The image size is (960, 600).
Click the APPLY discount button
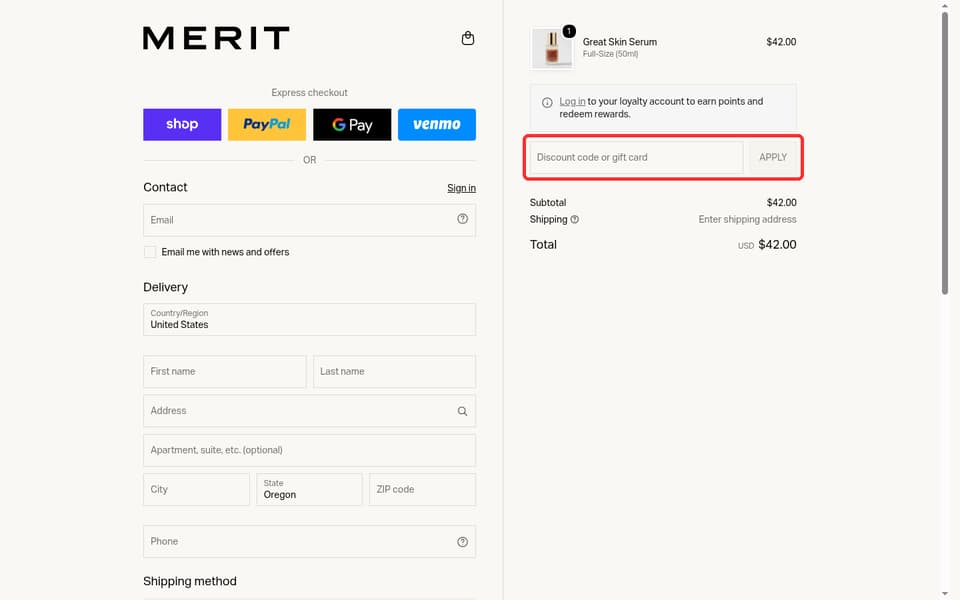click(x=773, y=157)
